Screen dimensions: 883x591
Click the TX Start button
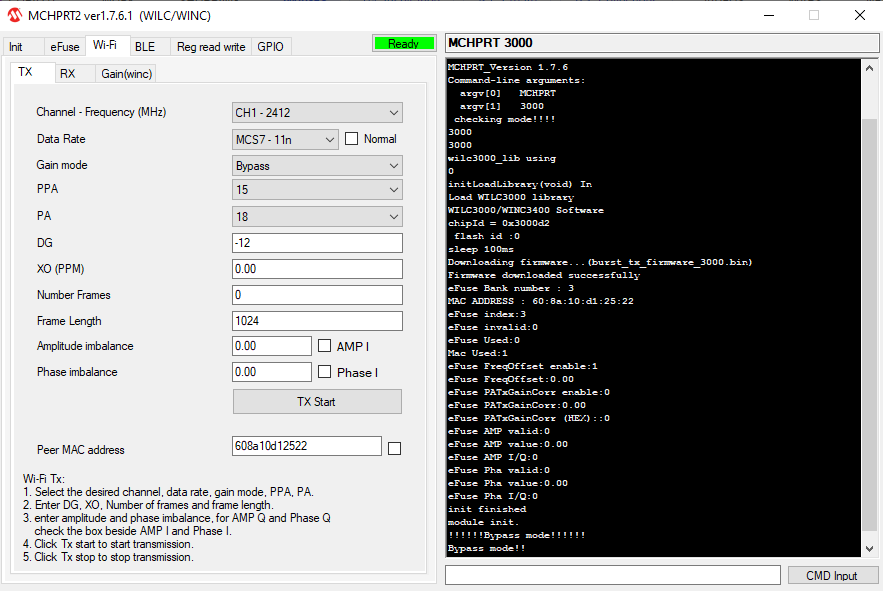point(317,402)
